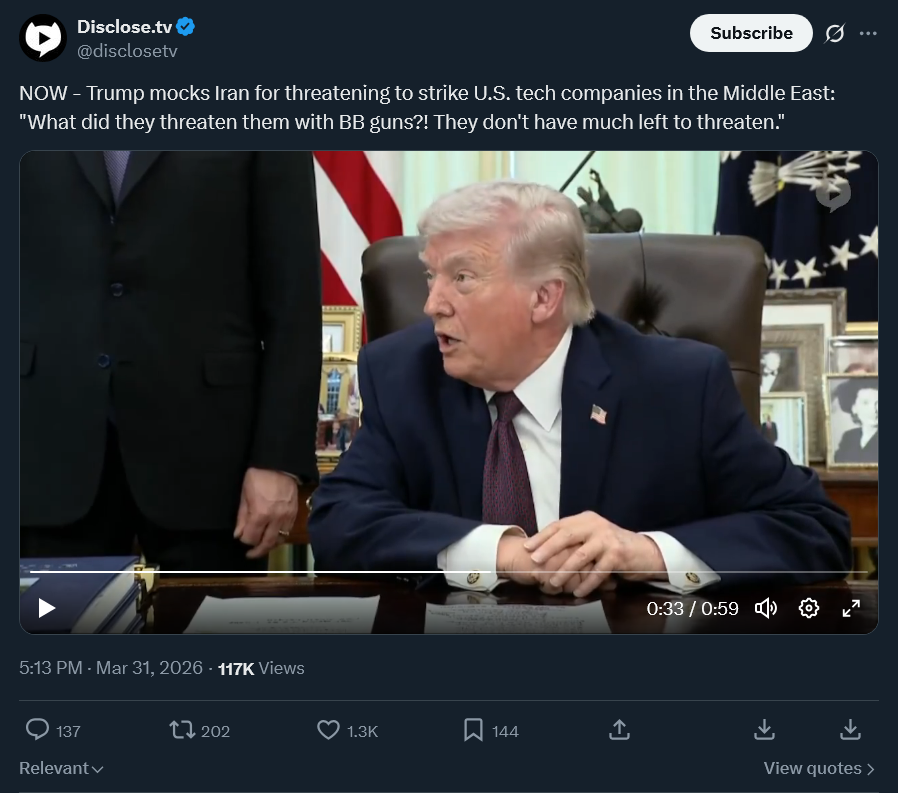Expand the Relevant sort dropdown
This screenshot has width=898, height=793.
(x=61, y=768)
